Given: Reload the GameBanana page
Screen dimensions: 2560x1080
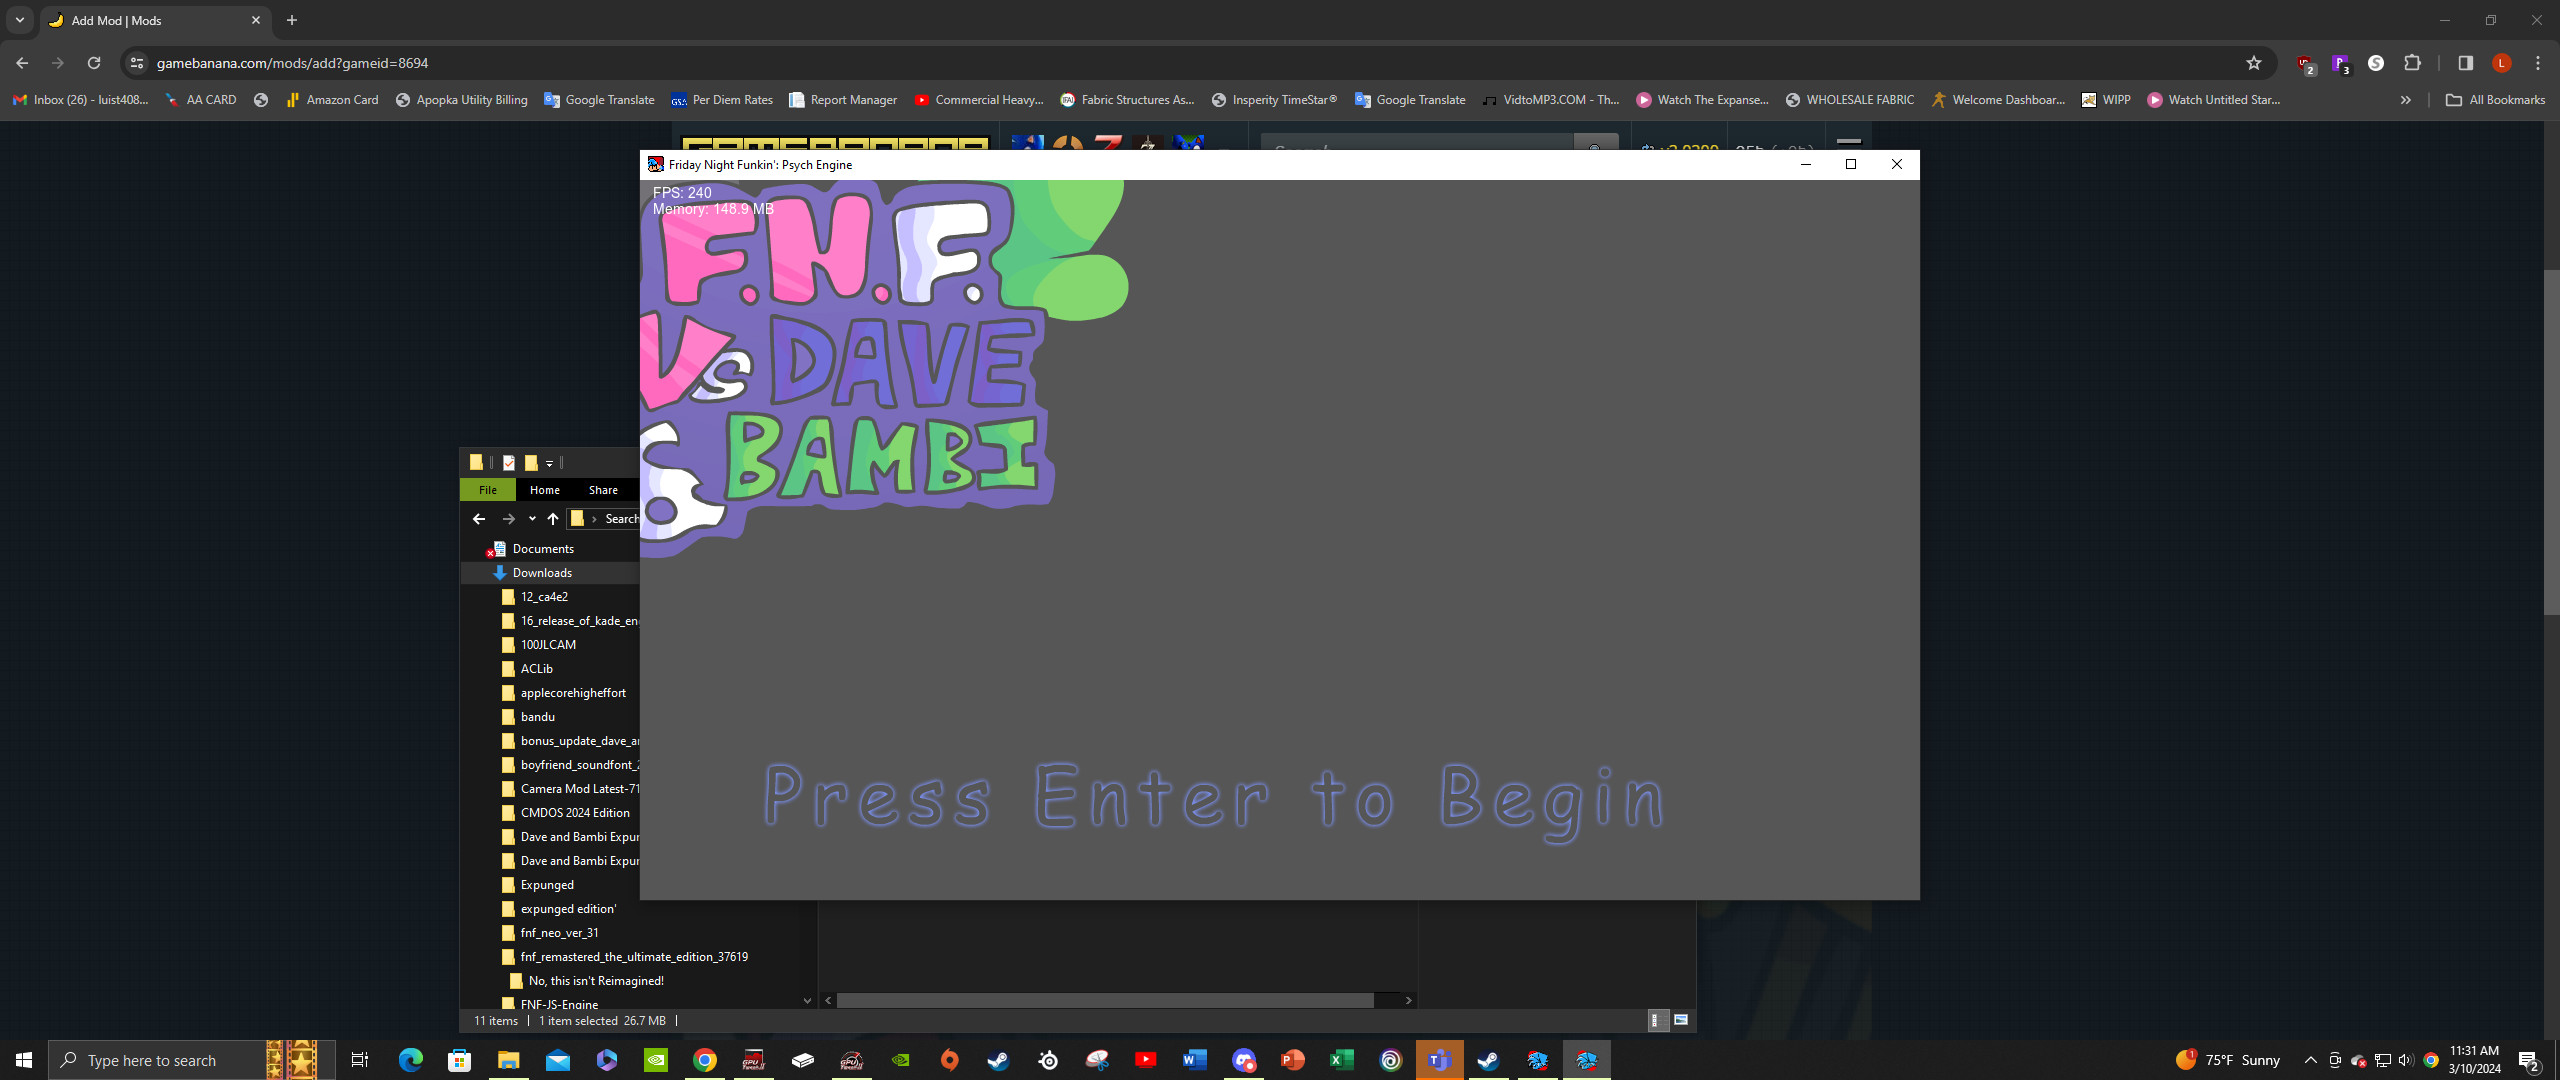Looking at the screenshot, I should 94,63.
